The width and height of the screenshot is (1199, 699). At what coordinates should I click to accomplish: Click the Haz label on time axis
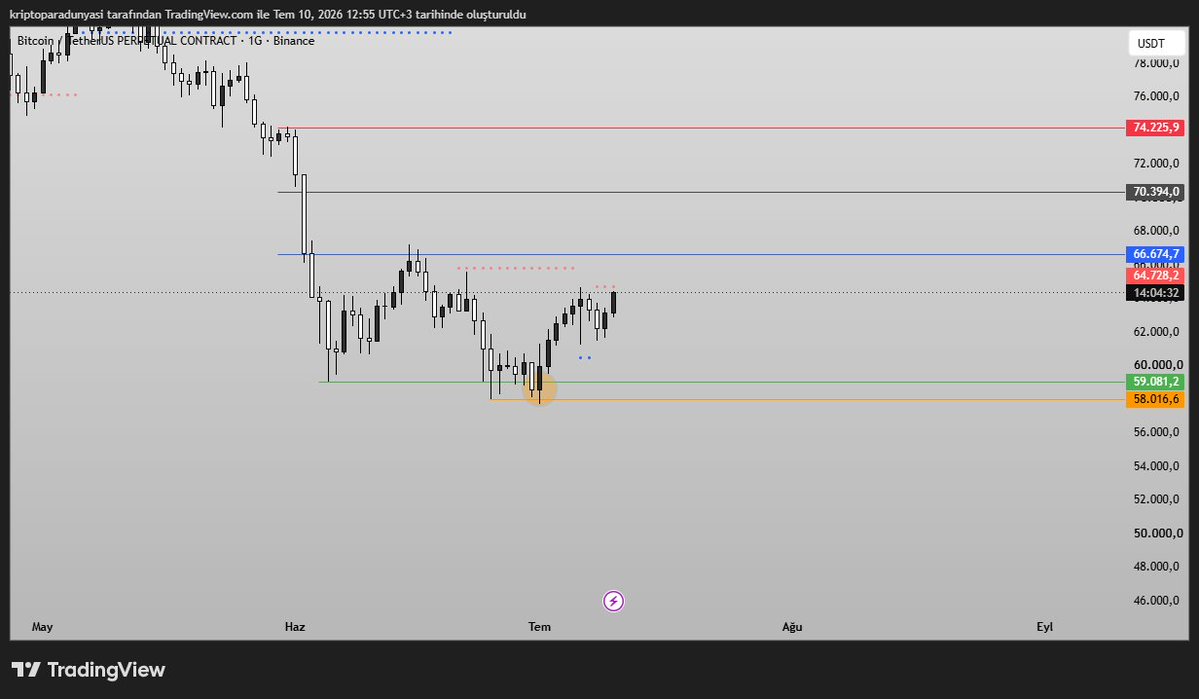295,627
